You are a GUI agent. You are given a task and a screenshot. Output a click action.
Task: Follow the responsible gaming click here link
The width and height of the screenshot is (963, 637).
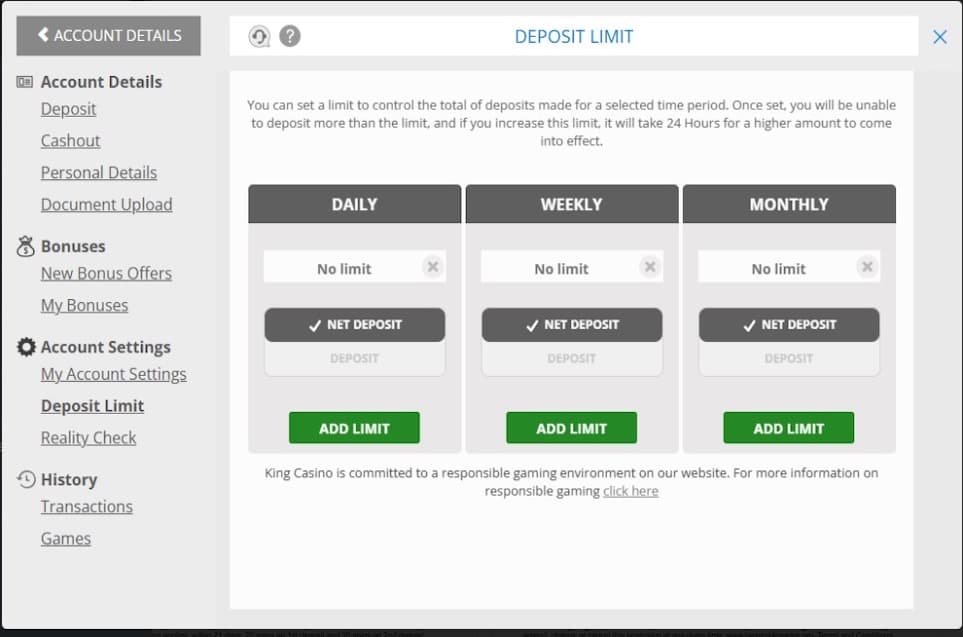(631, 491)
